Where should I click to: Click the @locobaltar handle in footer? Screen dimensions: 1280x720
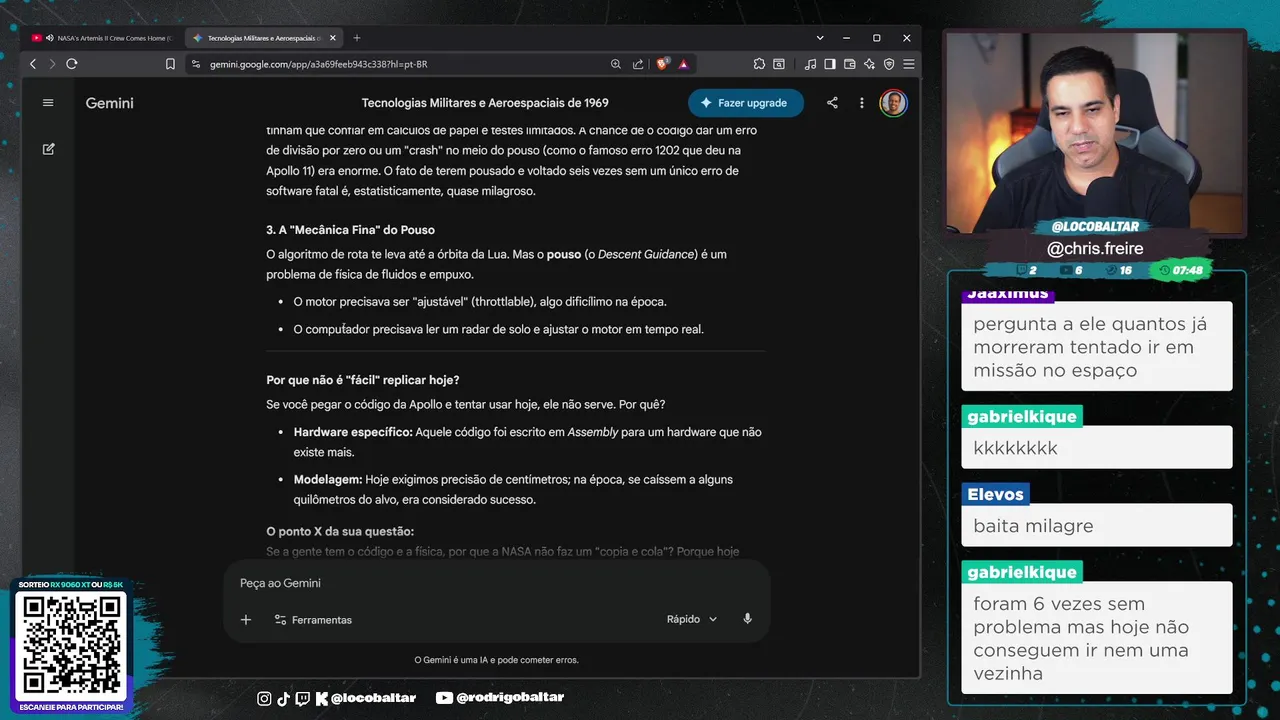373,698
